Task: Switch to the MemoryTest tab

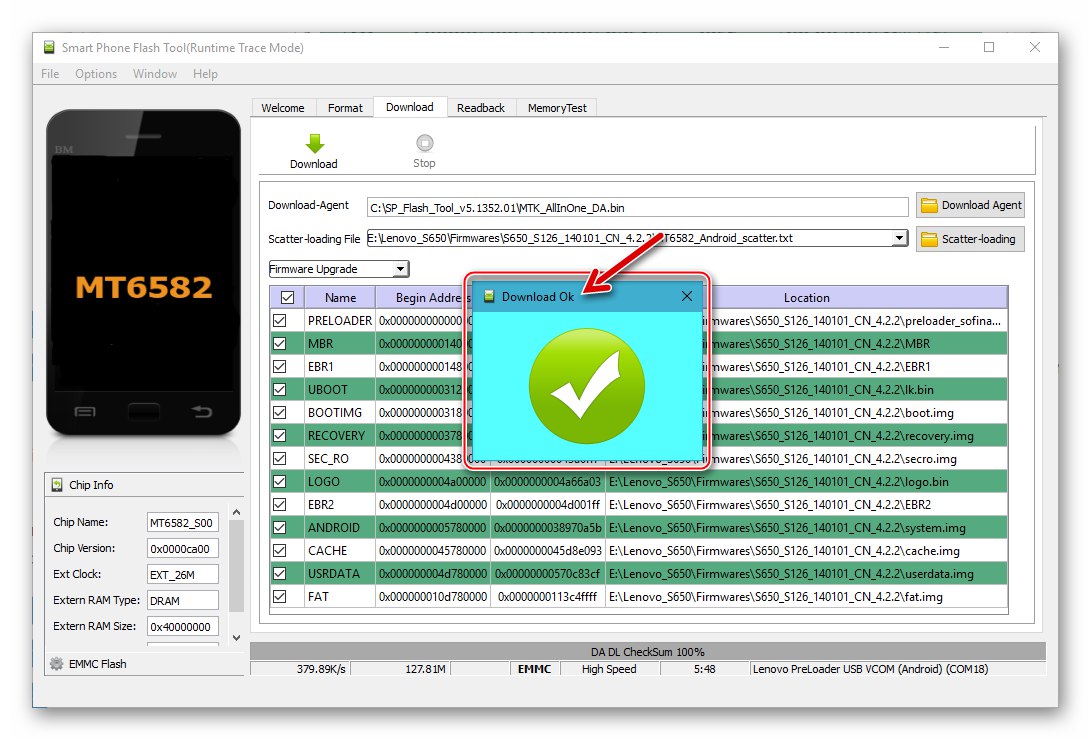Action: click(556, 107)
